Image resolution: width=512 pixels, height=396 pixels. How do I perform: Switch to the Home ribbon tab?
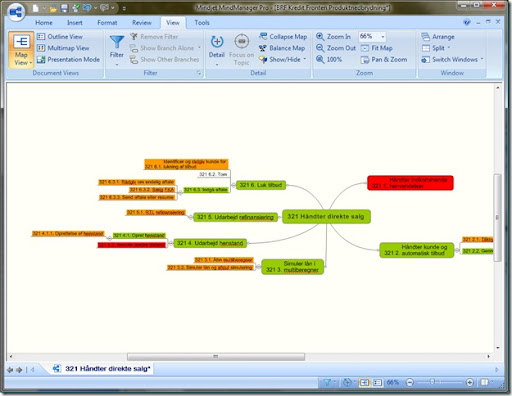pyautogui.click(x=44, y=23)
